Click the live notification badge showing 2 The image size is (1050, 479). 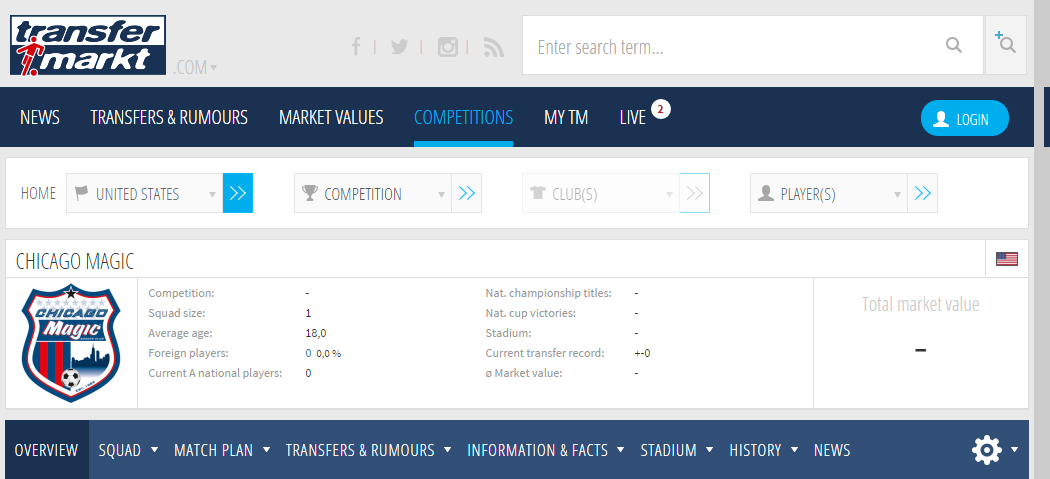[660, 109]
